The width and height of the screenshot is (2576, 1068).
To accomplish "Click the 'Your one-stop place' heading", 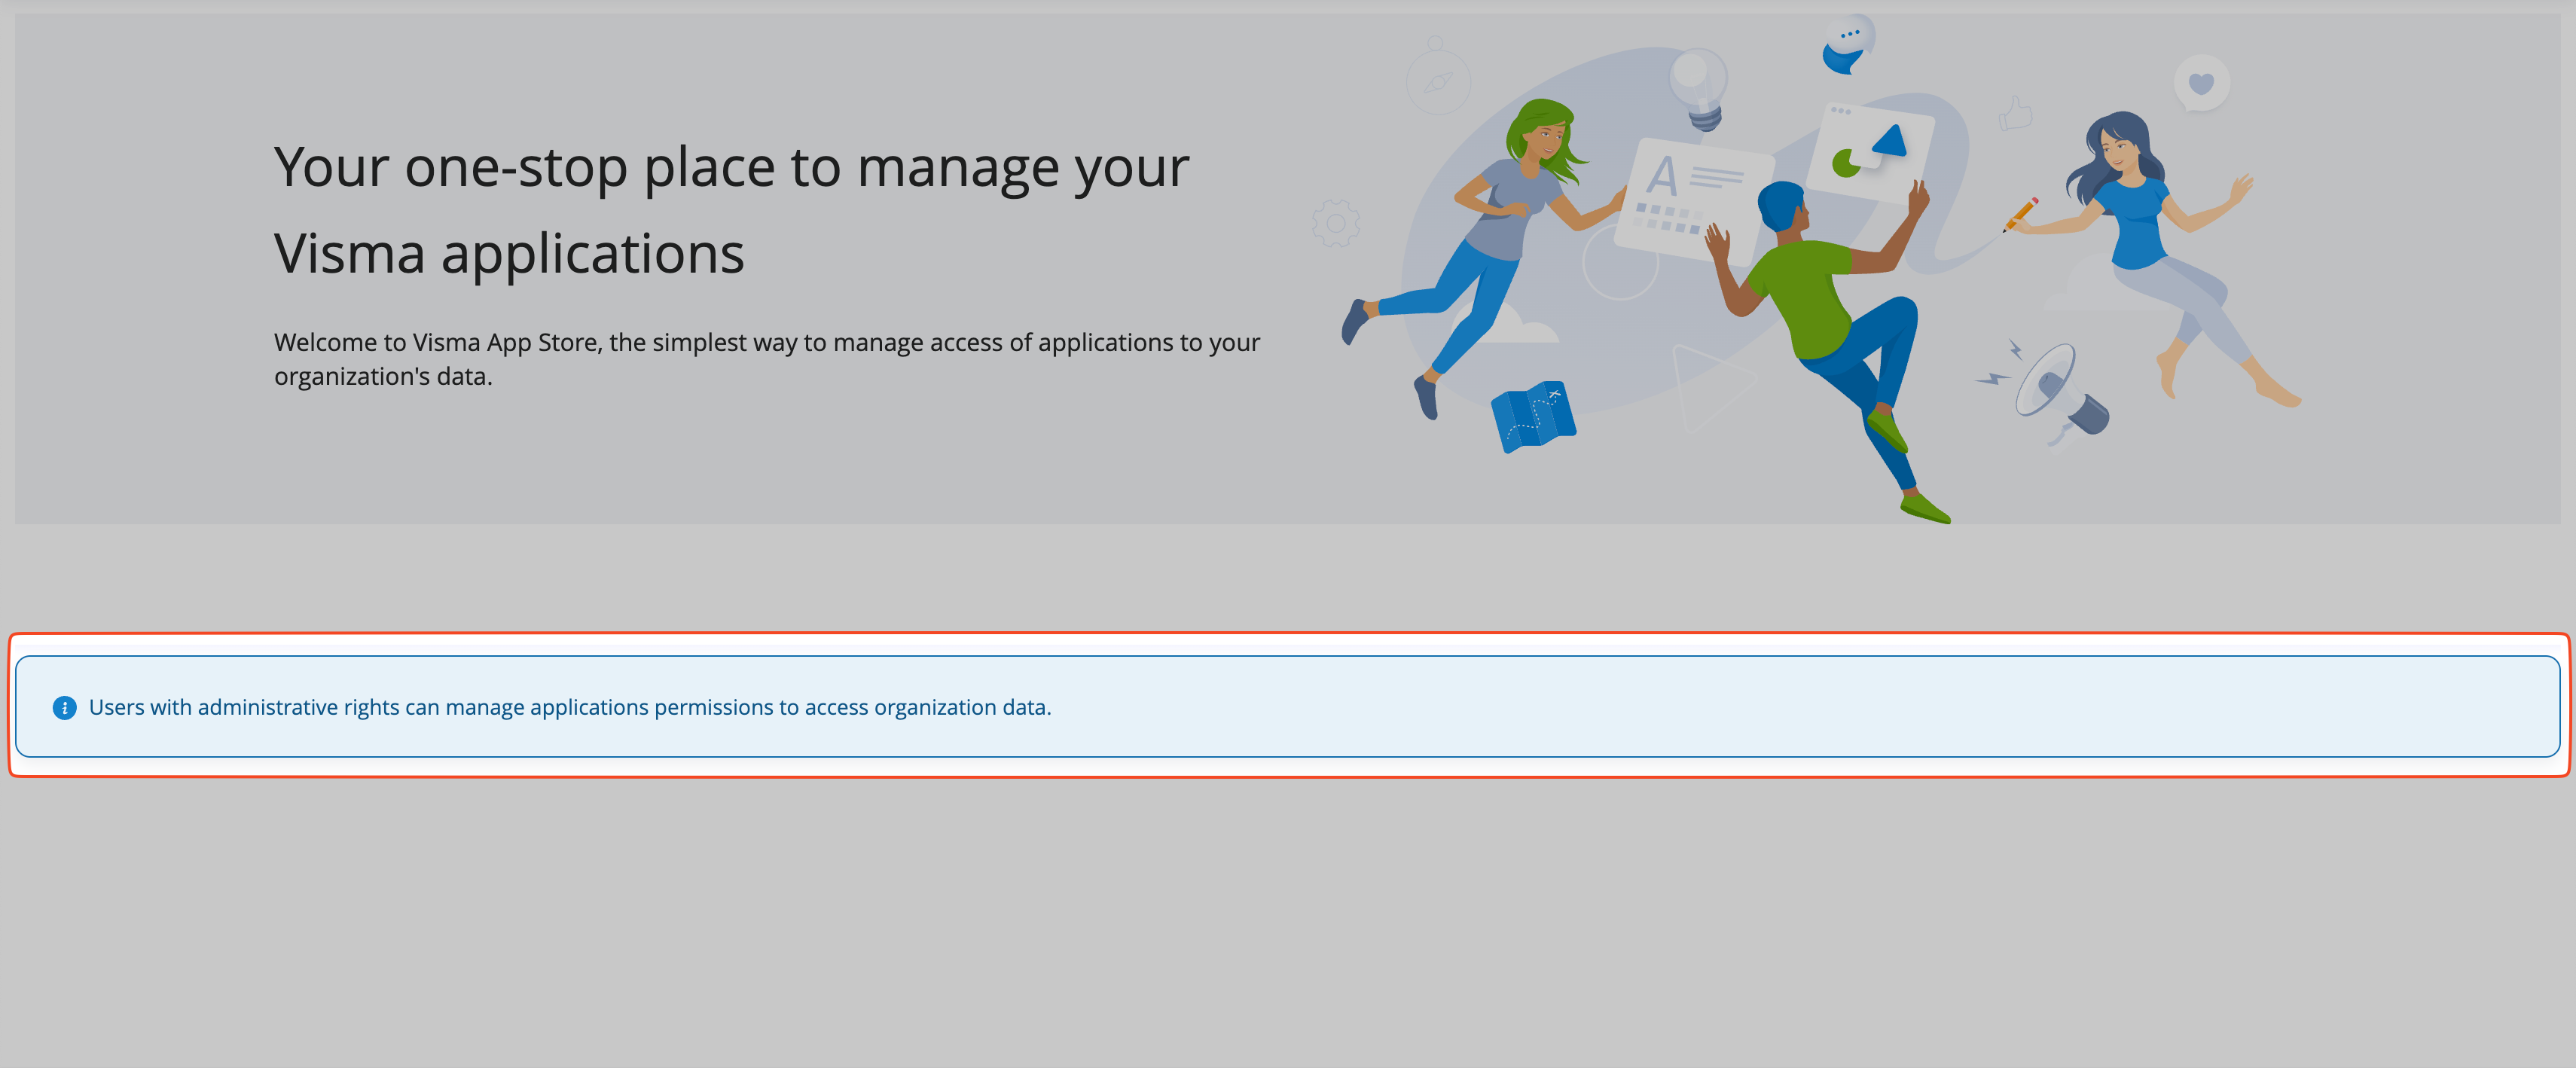I will click(x=731, y=209).
